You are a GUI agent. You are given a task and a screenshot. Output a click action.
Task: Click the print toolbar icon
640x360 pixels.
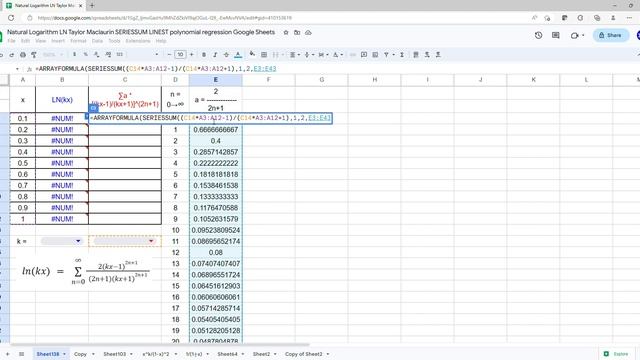(x=23, y=55)
